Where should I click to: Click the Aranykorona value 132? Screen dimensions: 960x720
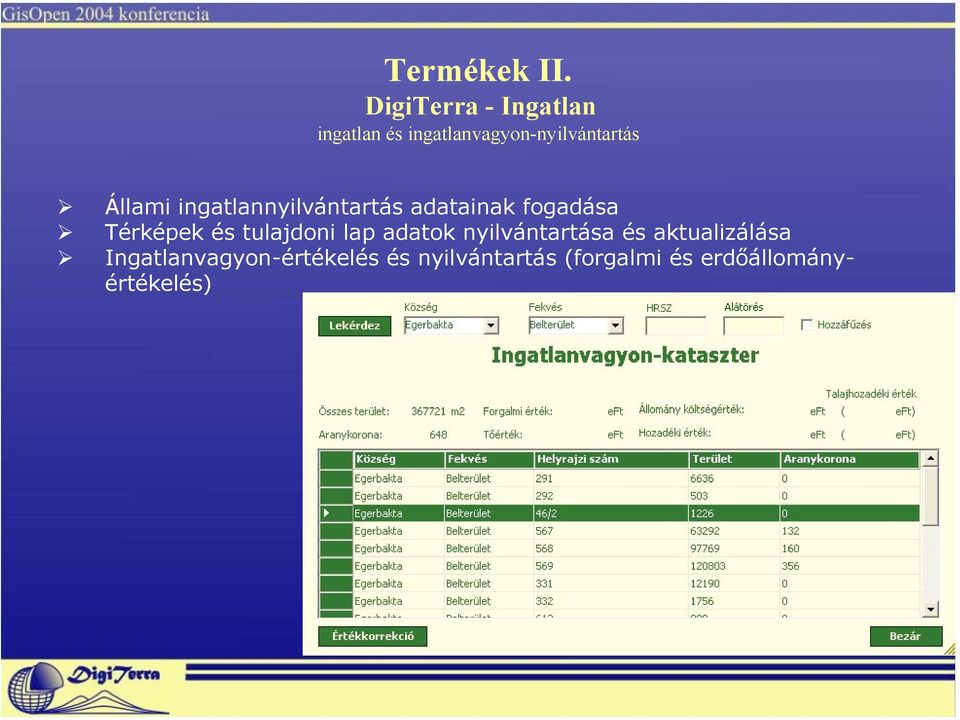[790, 531]
